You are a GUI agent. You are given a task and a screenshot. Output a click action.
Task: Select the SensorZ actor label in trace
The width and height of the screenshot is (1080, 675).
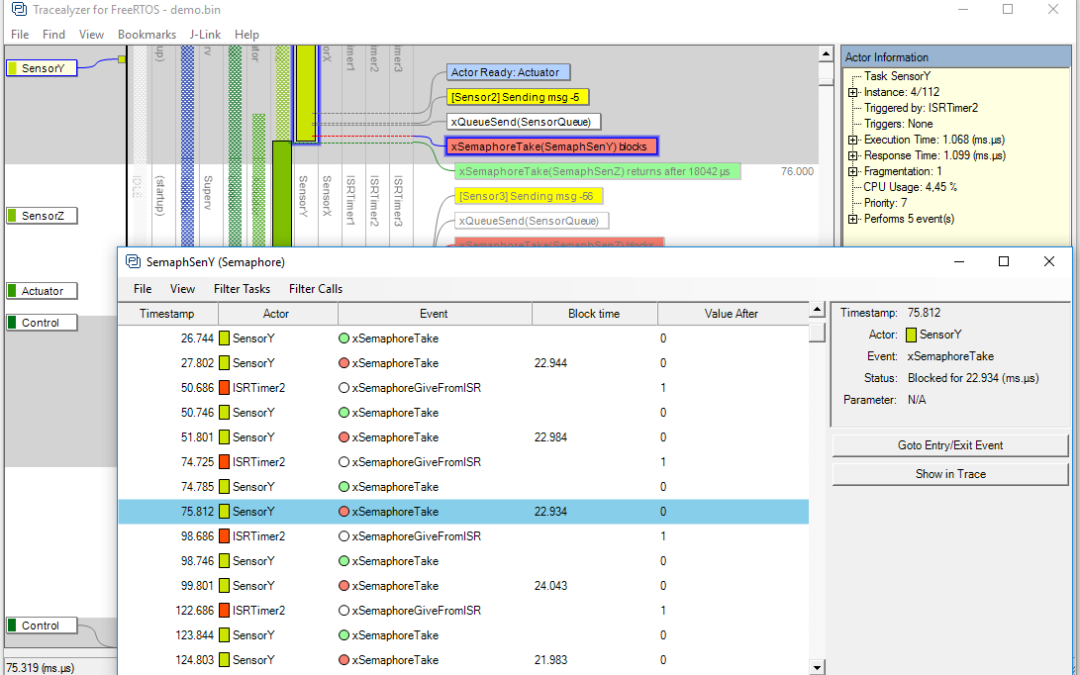tap(42, 216)
